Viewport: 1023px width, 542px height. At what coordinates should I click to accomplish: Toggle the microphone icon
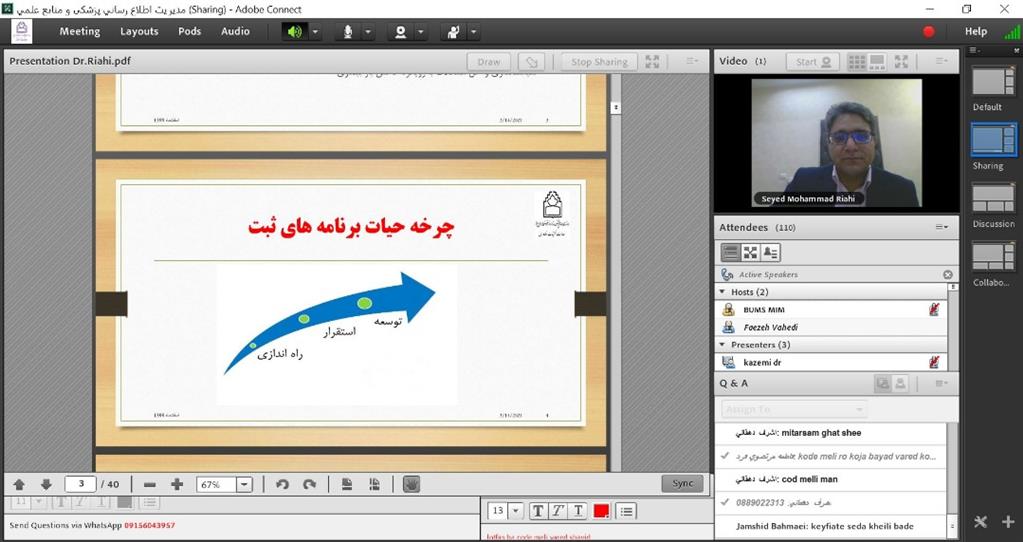[x=348, y=31]
